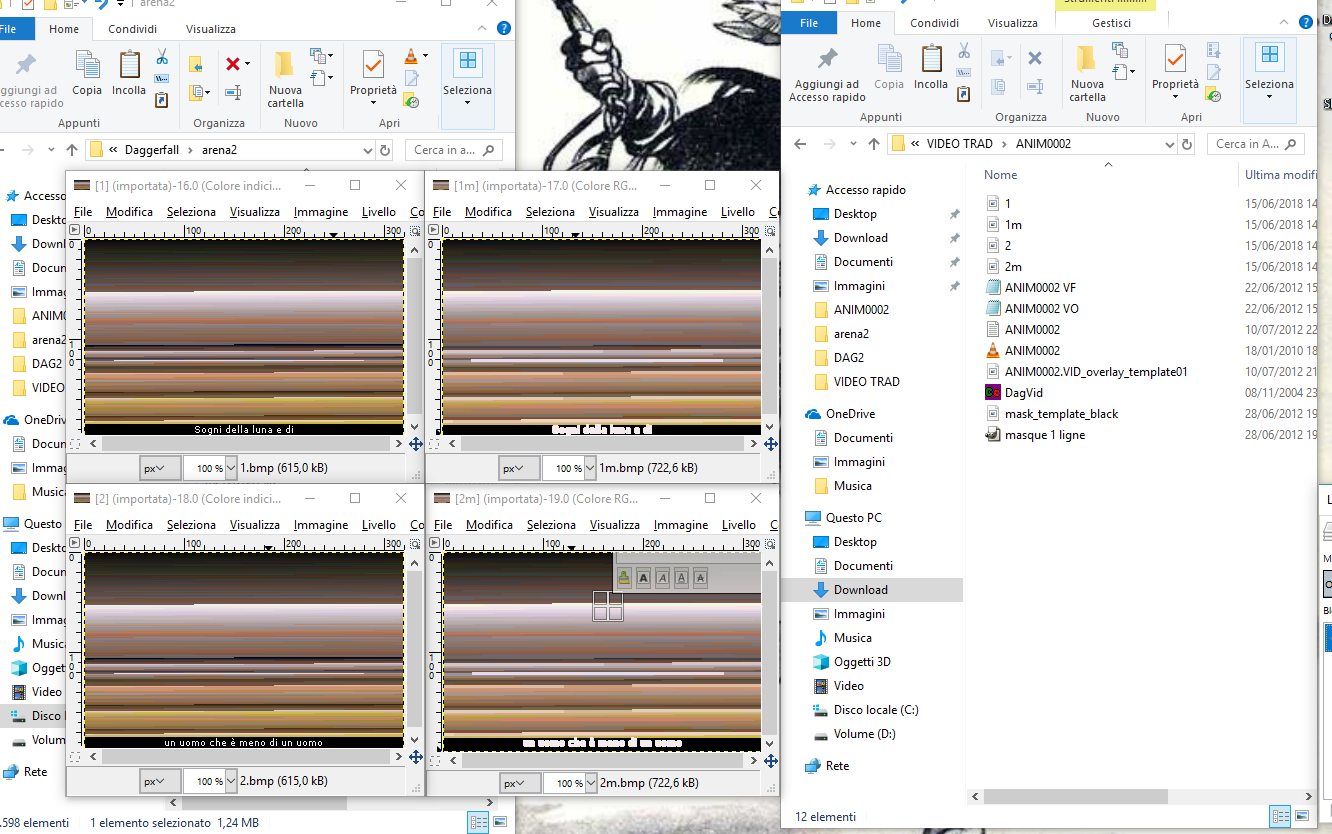Select OneDrive in ANIM0002 window sidebar
This screenshot has width=1332, height=834.
tap(850, 414)
